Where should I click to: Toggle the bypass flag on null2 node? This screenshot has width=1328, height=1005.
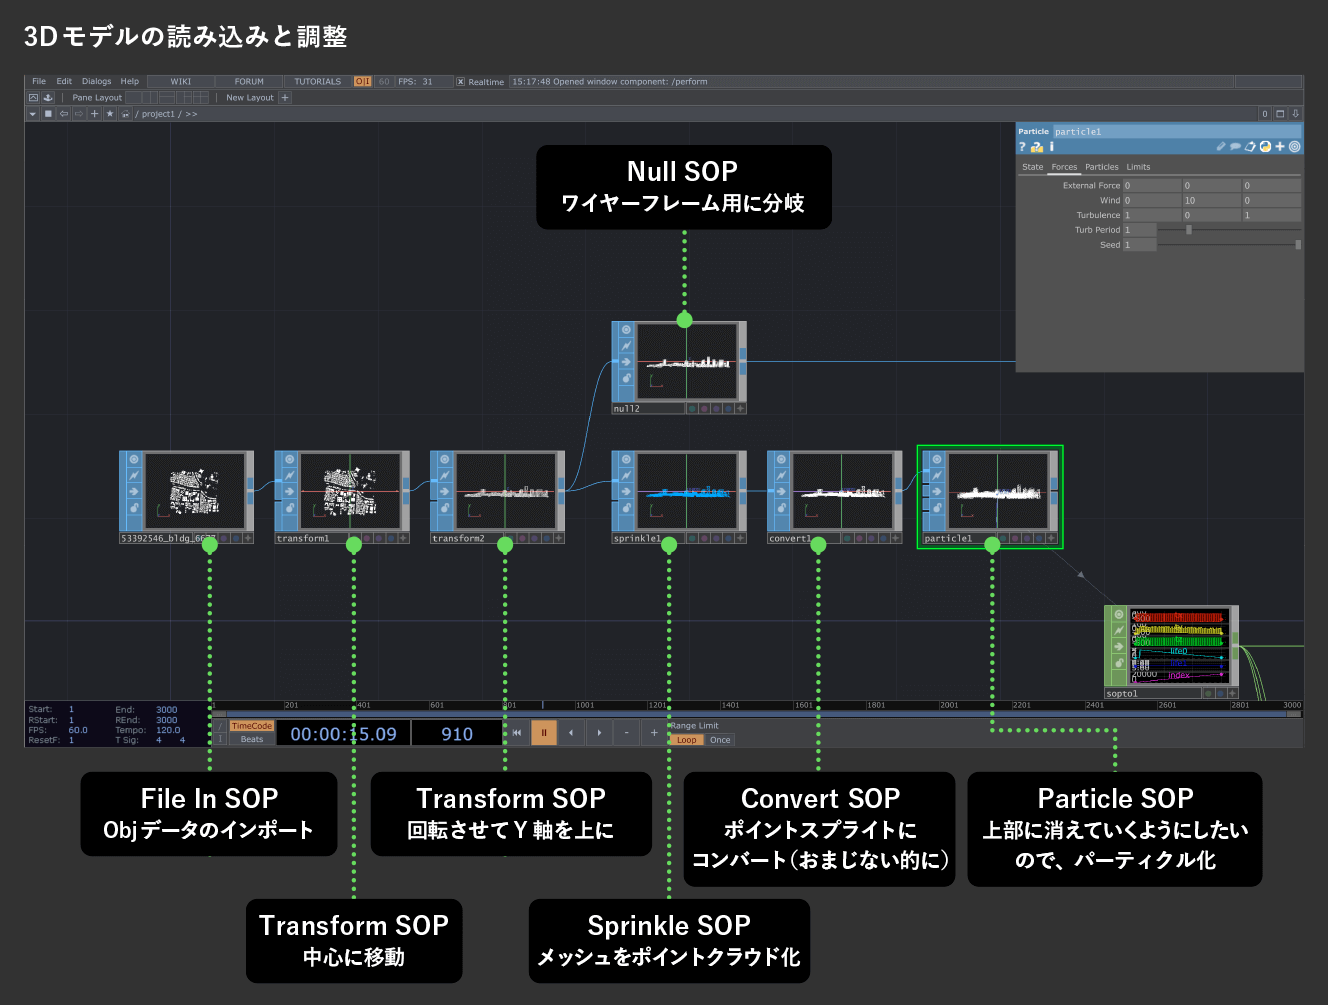click(x=626, y=362)
